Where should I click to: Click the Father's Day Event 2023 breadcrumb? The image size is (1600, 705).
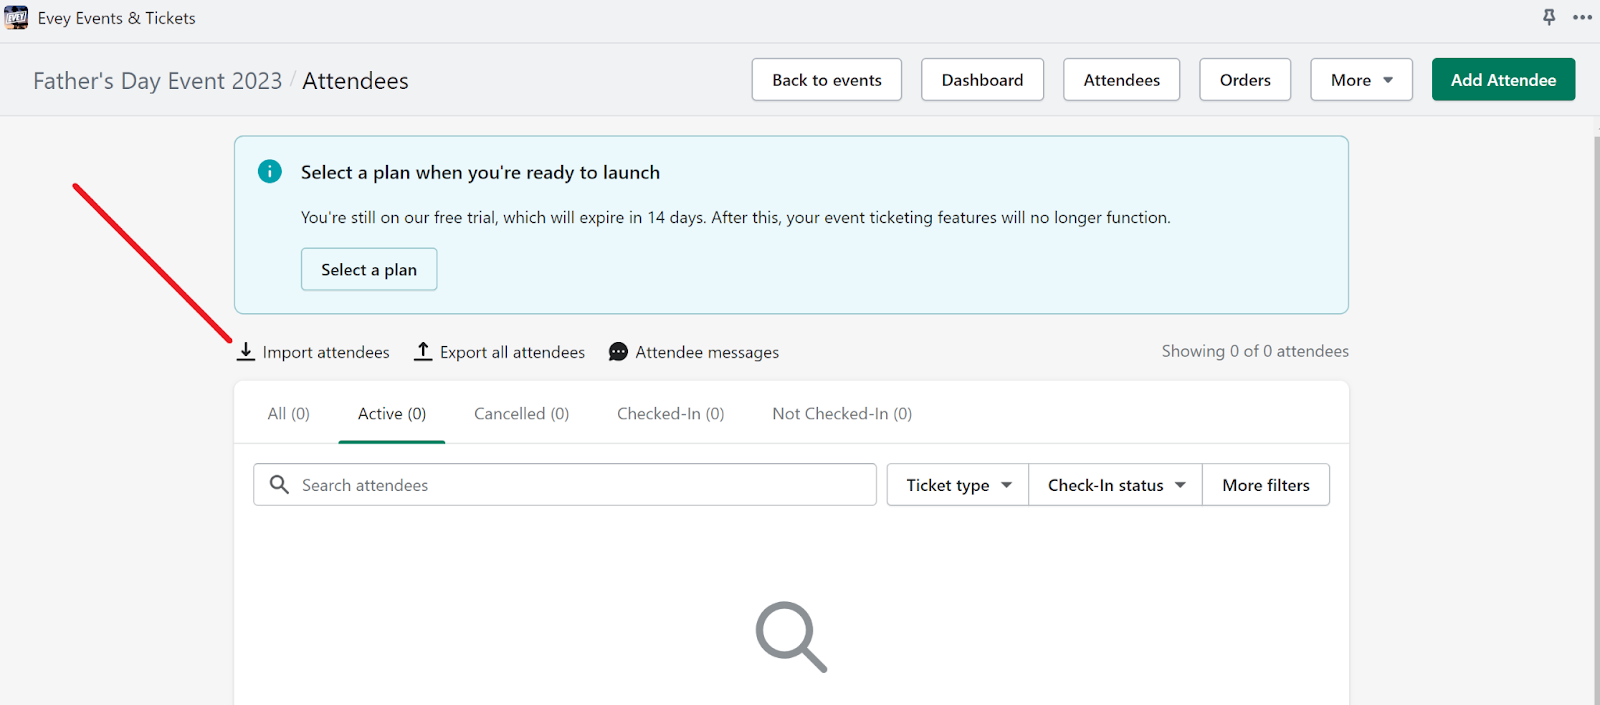pos(158,81)
